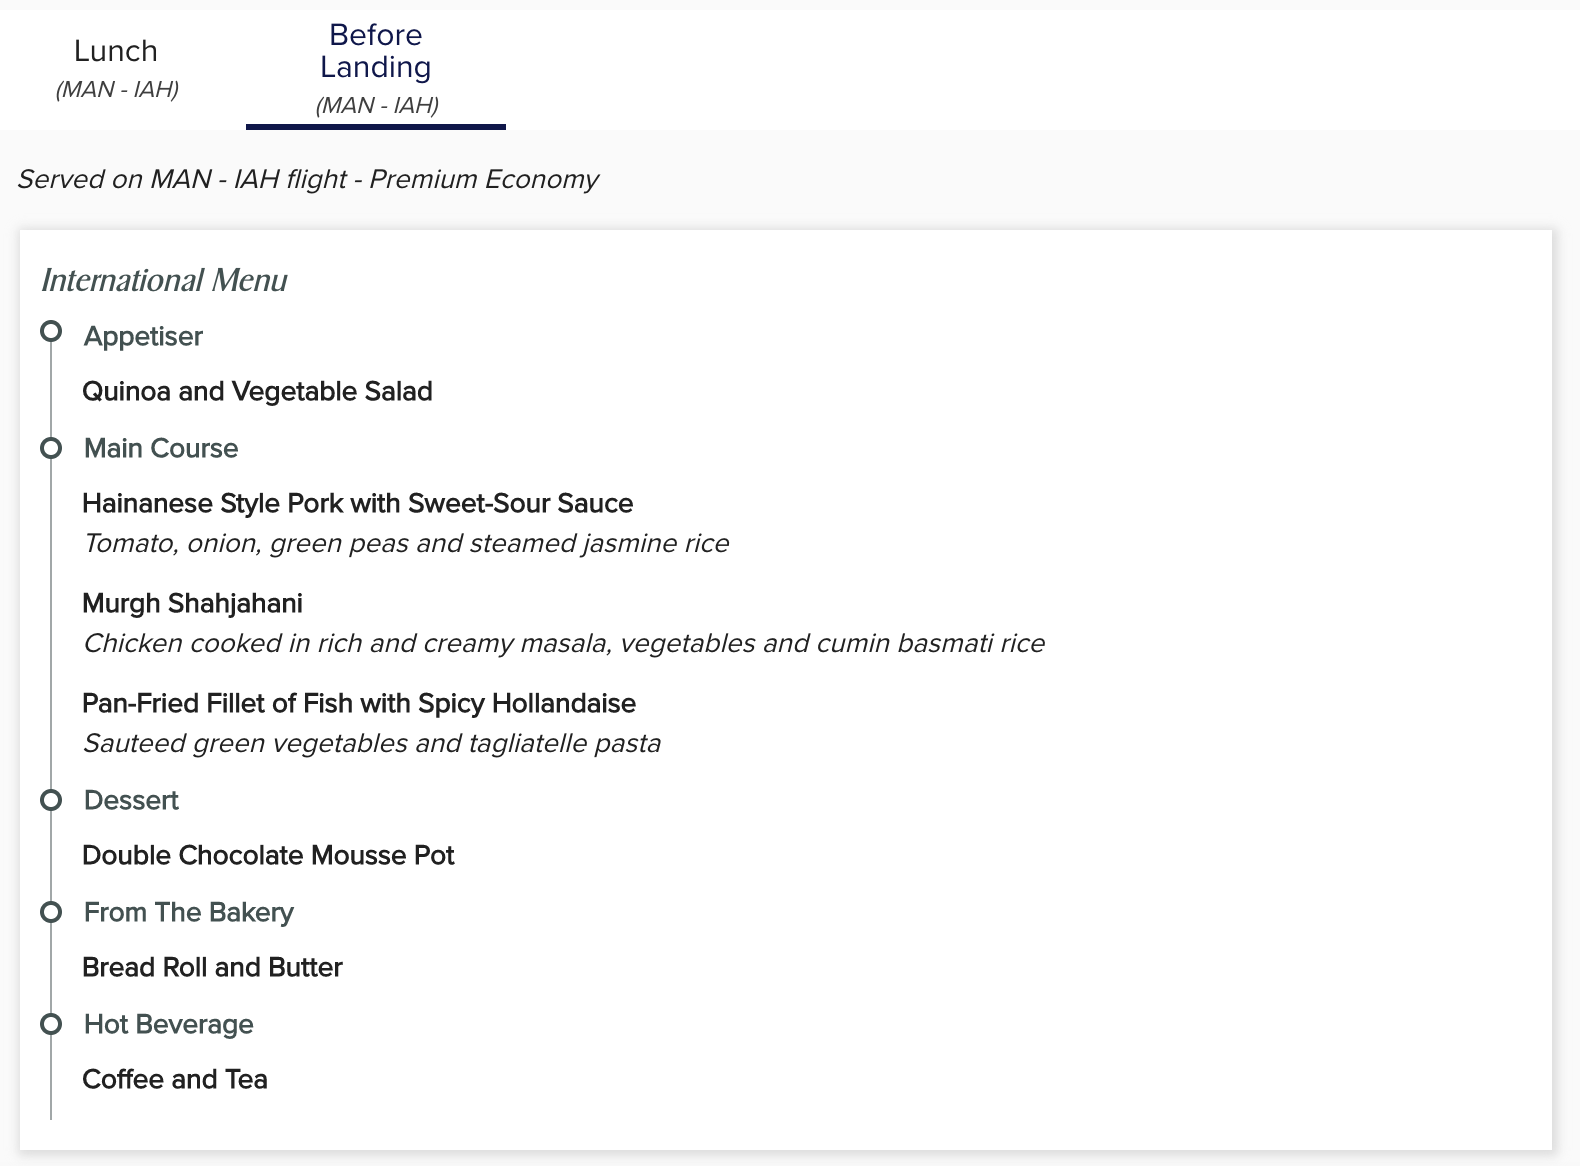Choose Hainanese Style Pork with Sweet-Sour Sauce
1580x1166 pixels.
click(357, 503)
